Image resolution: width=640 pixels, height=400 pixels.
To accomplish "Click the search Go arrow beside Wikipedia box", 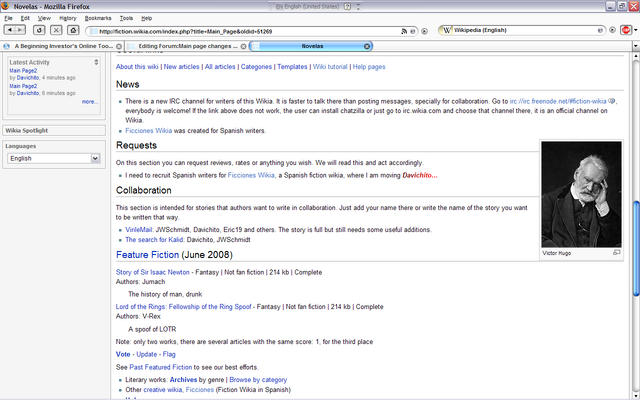I will [x=612, y=30].
